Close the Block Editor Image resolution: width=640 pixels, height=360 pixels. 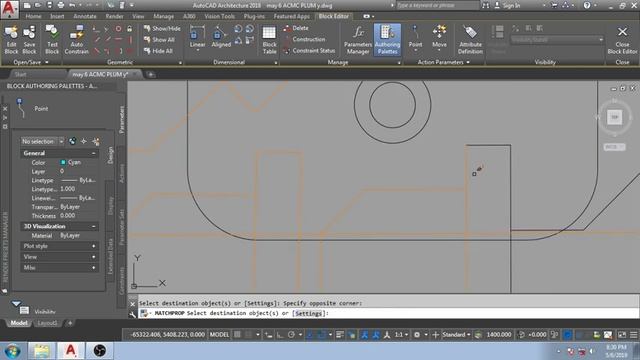622,40
